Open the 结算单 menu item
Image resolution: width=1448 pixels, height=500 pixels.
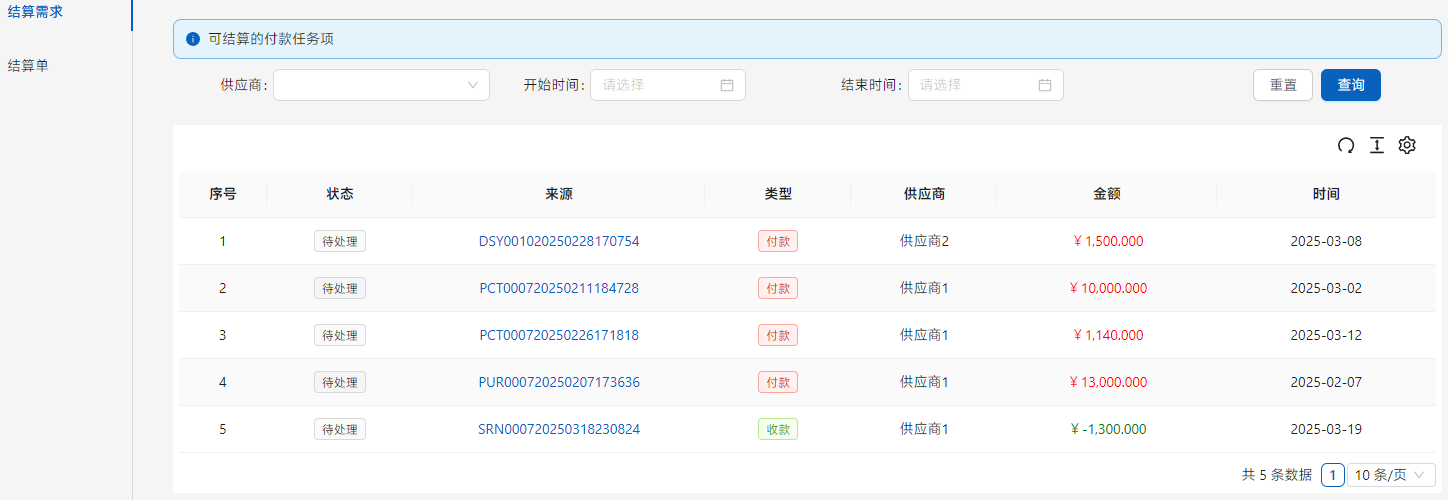click(28, 66)
